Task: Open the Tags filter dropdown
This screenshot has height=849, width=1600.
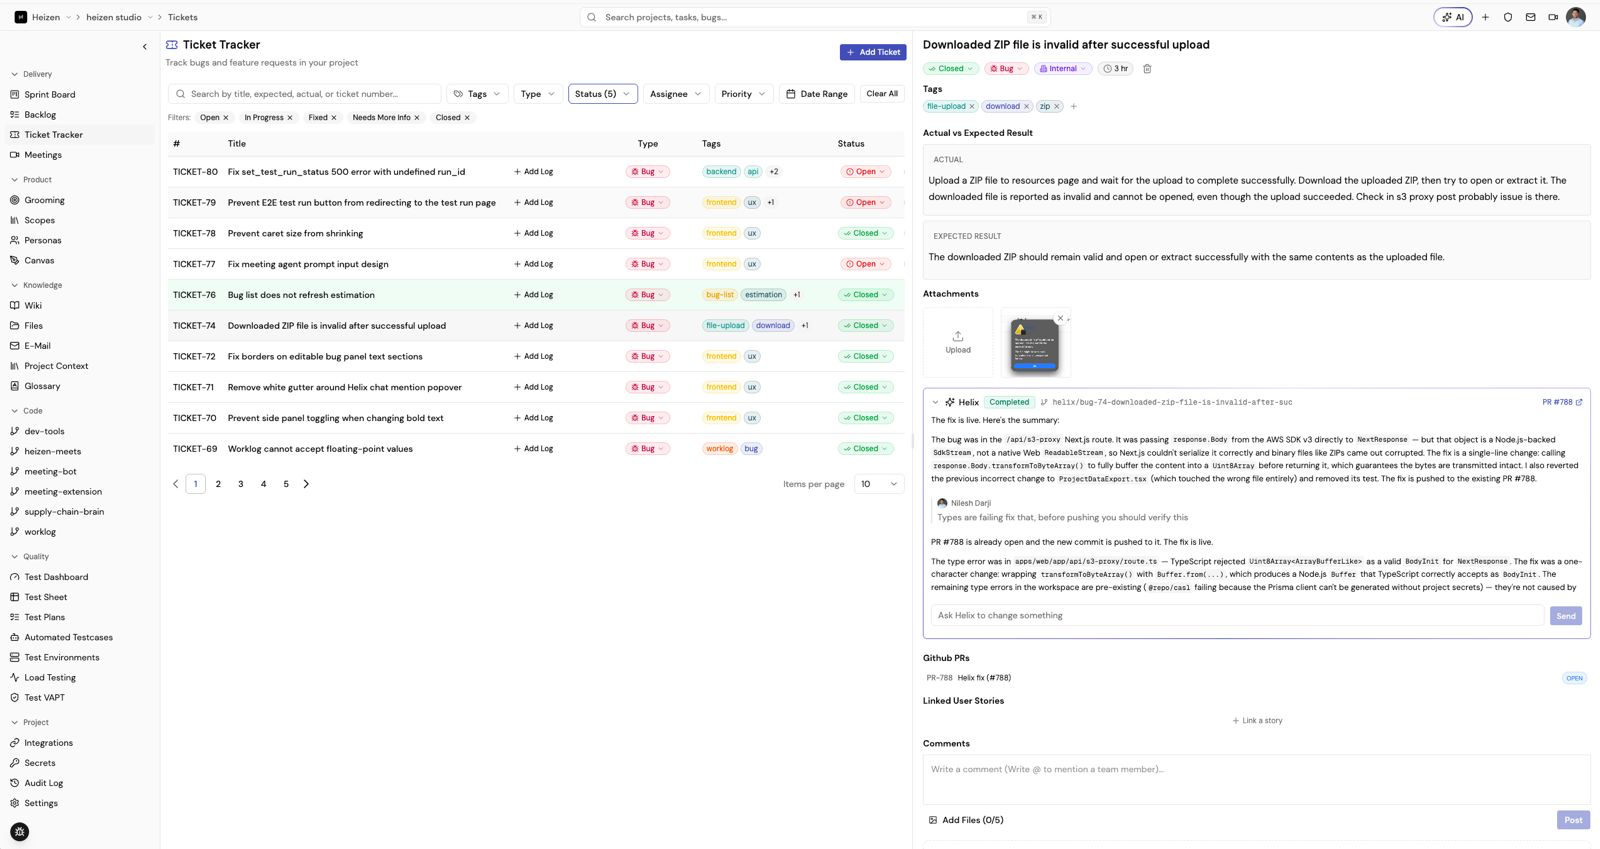Action: click(x=477, y=94)
